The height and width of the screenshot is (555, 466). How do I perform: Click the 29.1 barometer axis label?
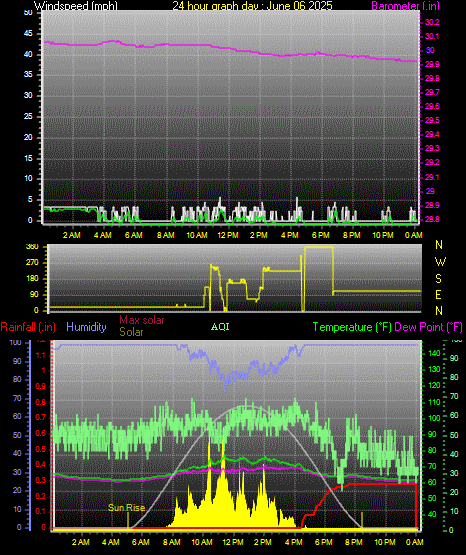point(432,177)
